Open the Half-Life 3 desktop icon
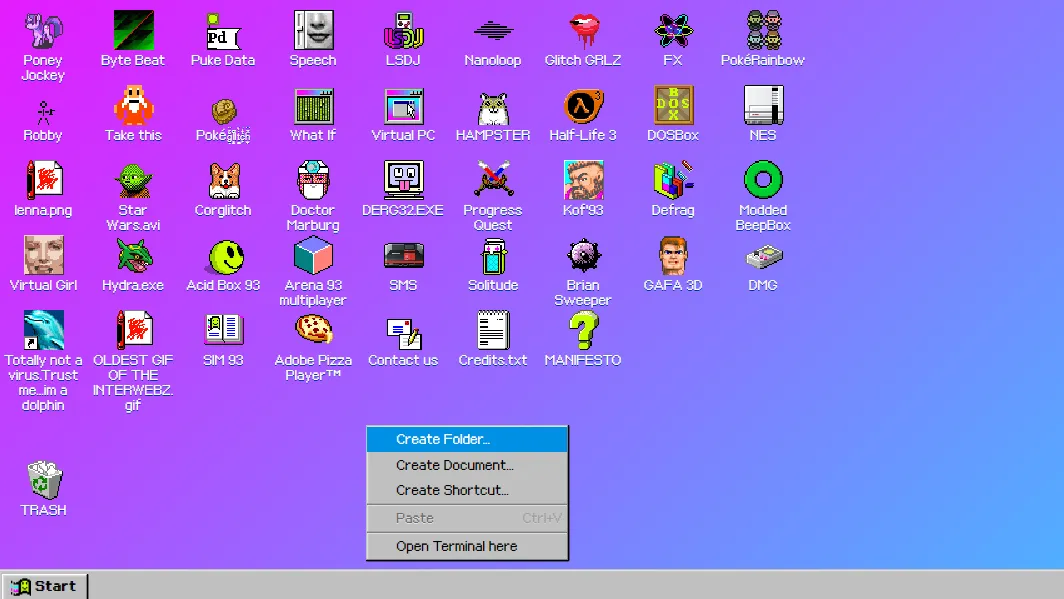This screenshot has width=1064, height=599. 583,107
